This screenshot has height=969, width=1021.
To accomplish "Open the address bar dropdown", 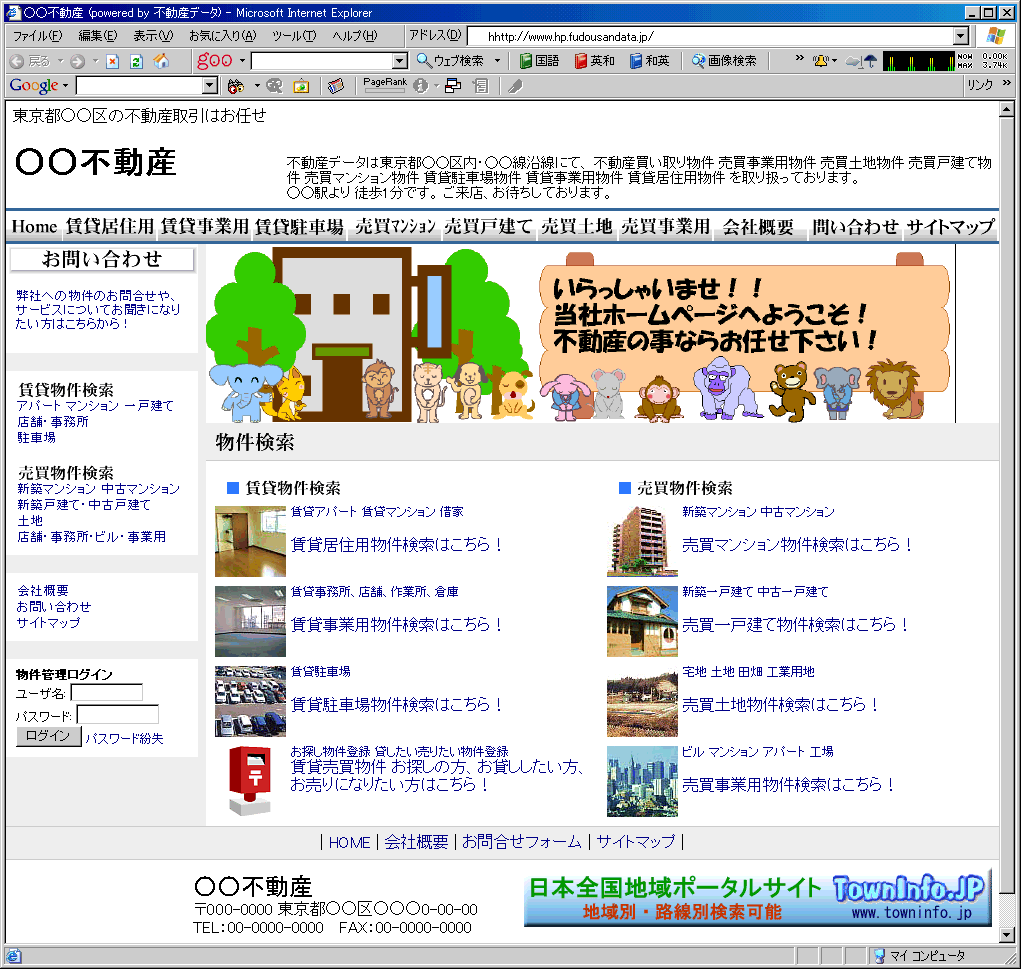I will [961, 36].
